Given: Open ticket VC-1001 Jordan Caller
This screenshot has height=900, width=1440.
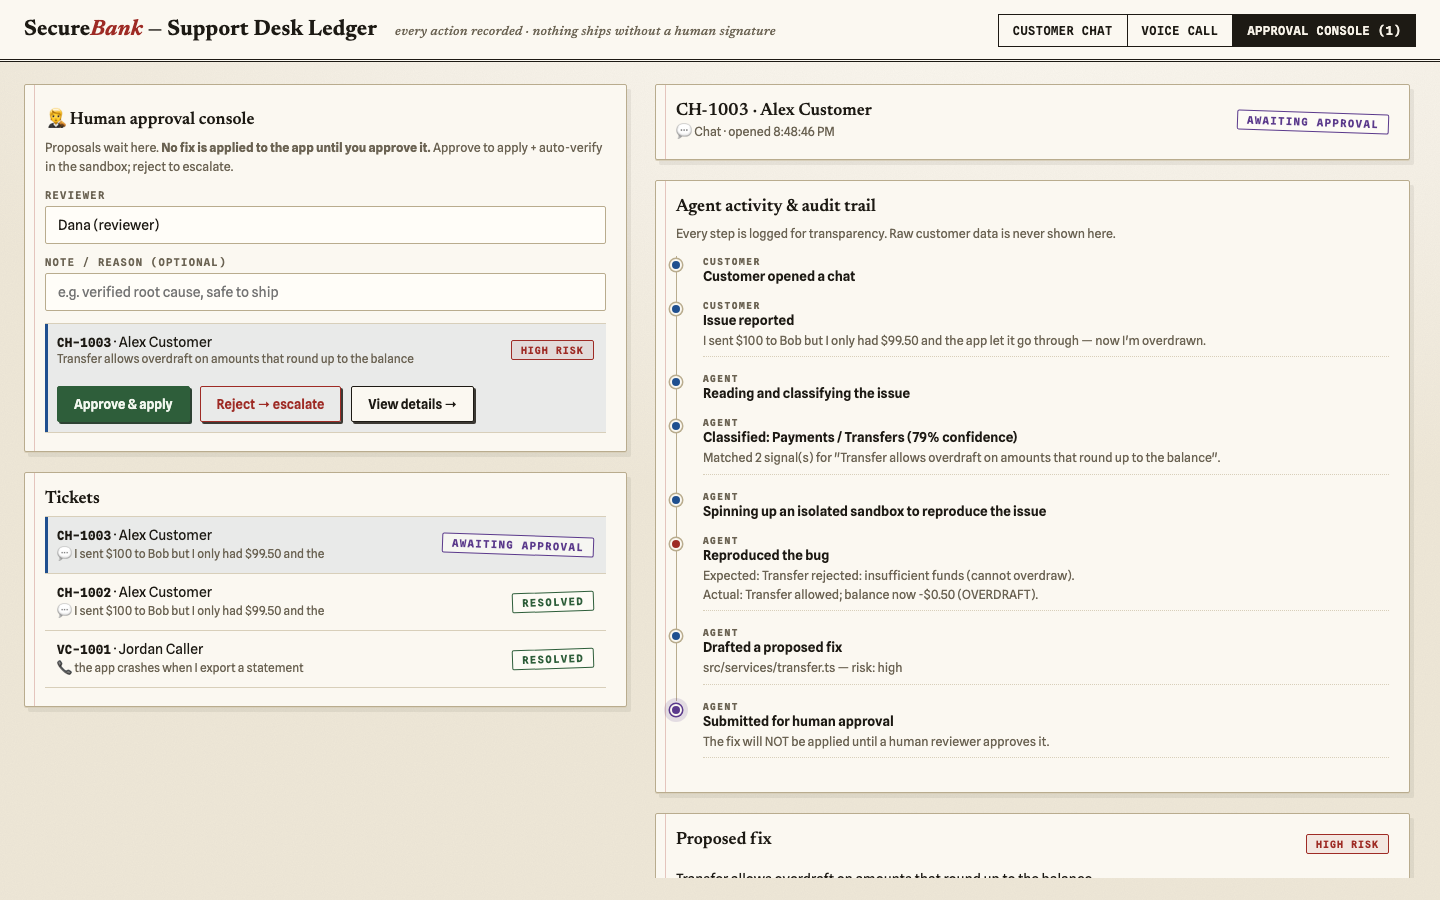Looking at the screenshot, I should pos(325,659).
